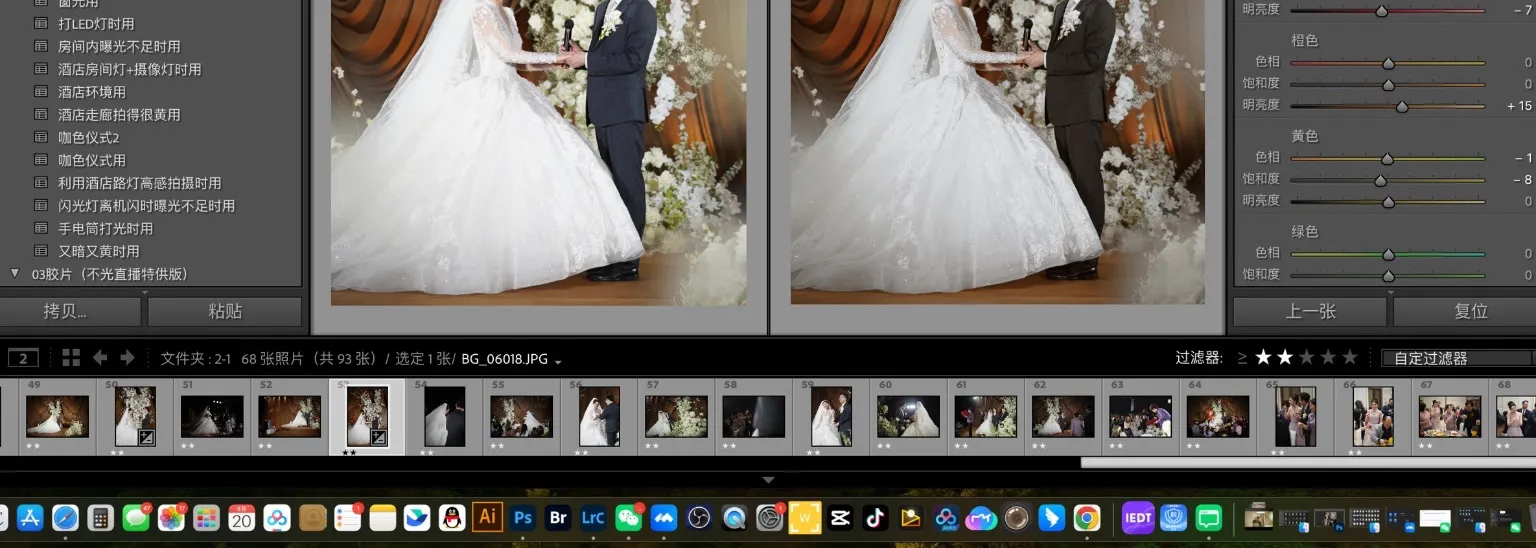Open Launchpad from the dock

click(x=206, y=517)
